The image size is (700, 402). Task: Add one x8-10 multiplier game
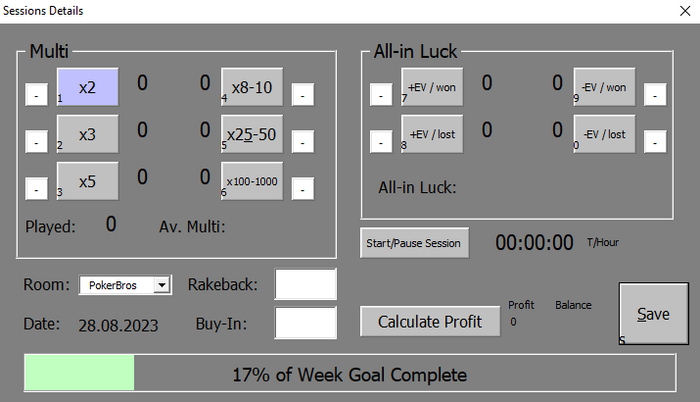252,87
